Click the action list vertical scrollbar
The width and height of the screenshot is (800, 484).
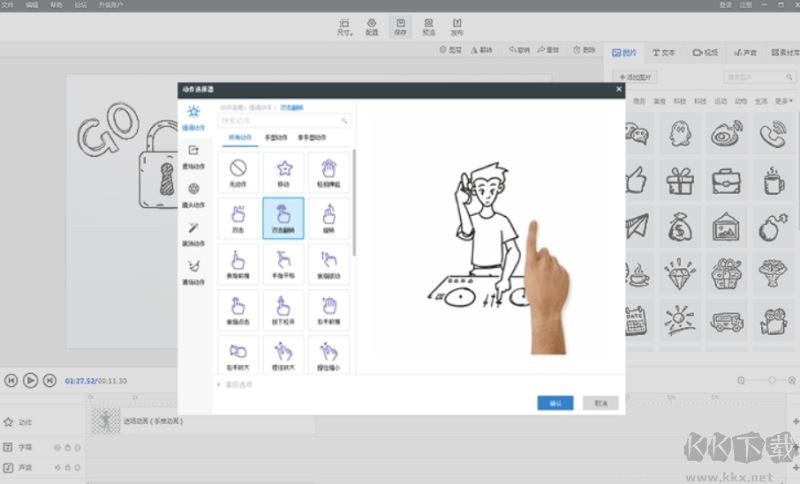coord(354,202)
